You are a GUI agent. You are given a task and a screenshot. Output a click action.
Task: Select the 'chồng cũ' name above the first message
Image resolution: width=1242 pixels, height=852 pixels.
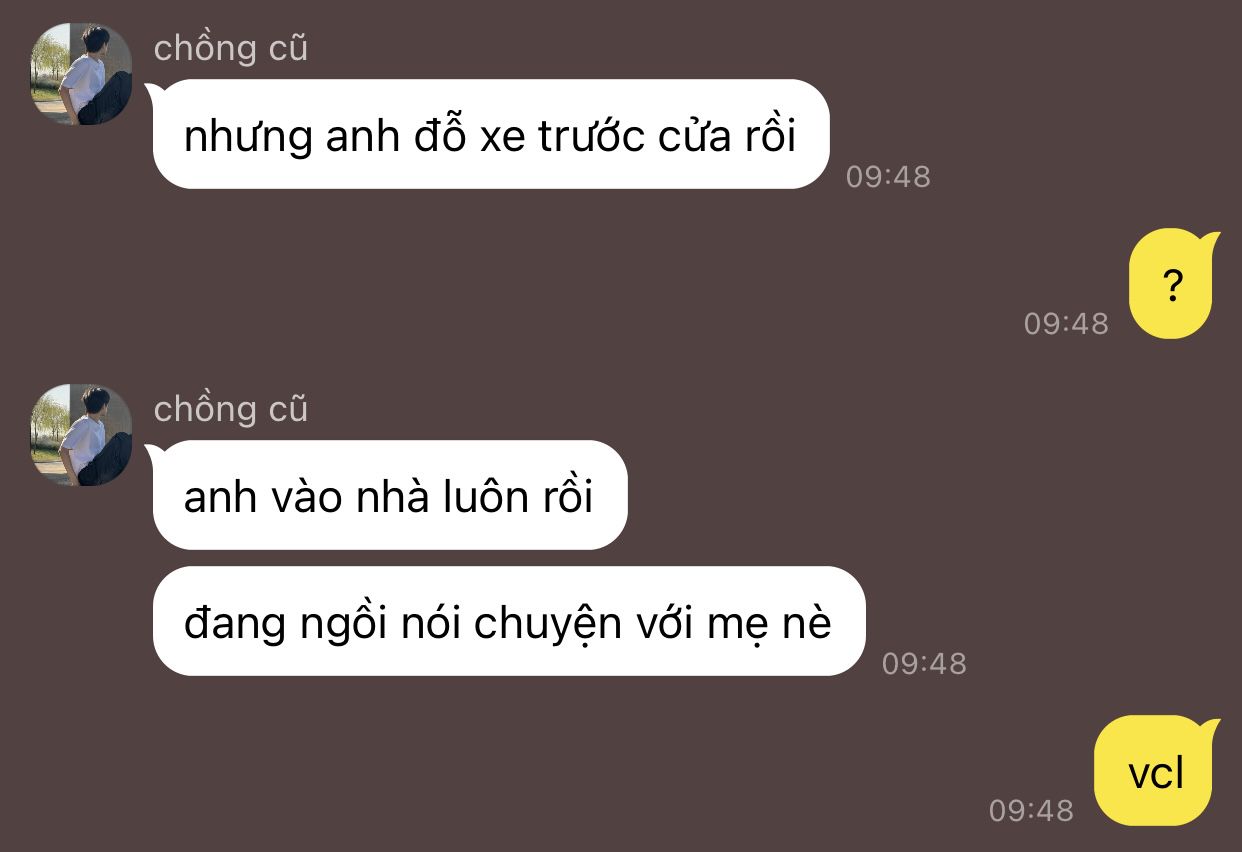231,47
